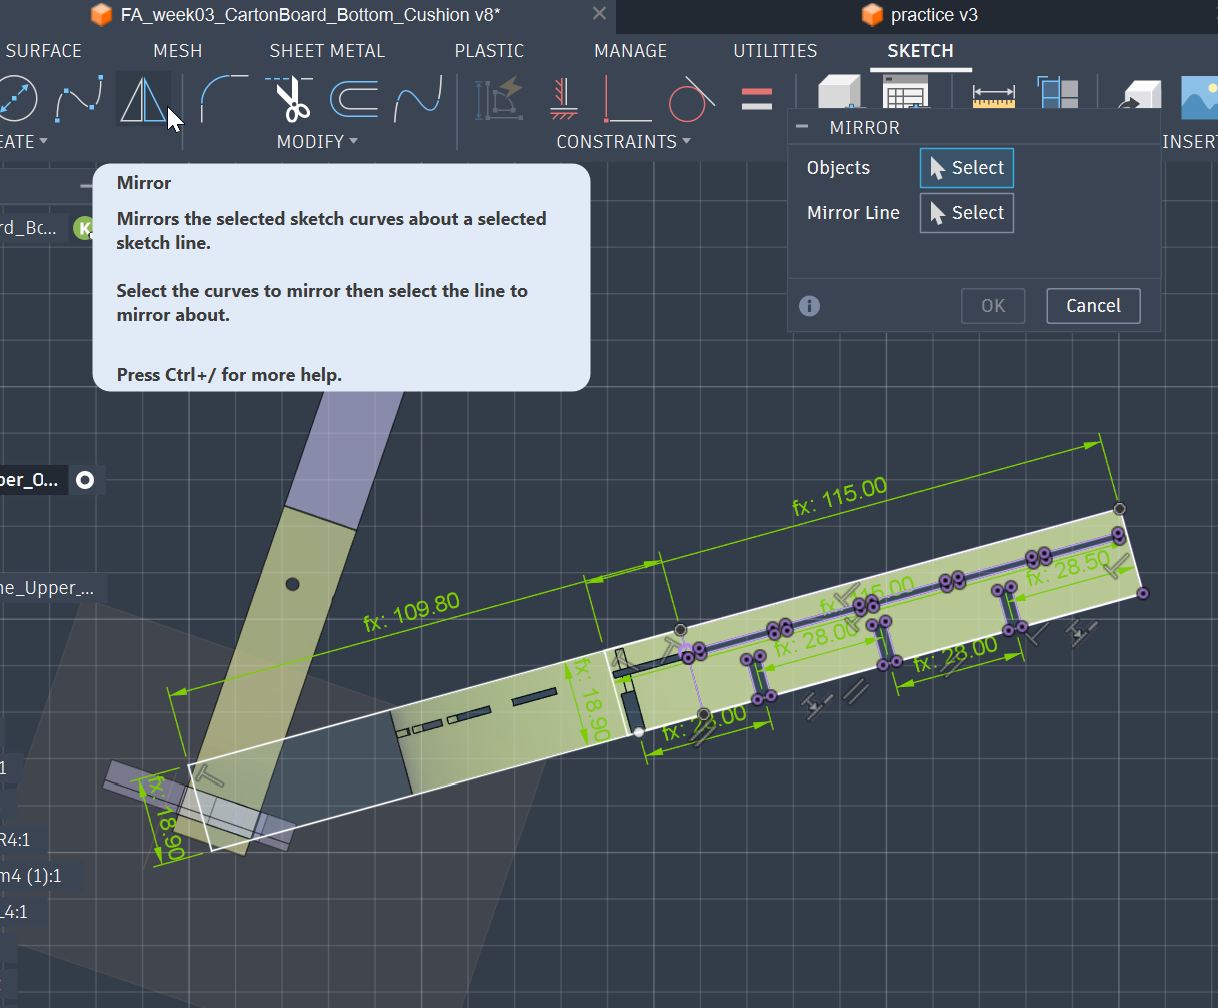
Task: Click the info icon in Mirror dialog
Action: click(810, 306)
